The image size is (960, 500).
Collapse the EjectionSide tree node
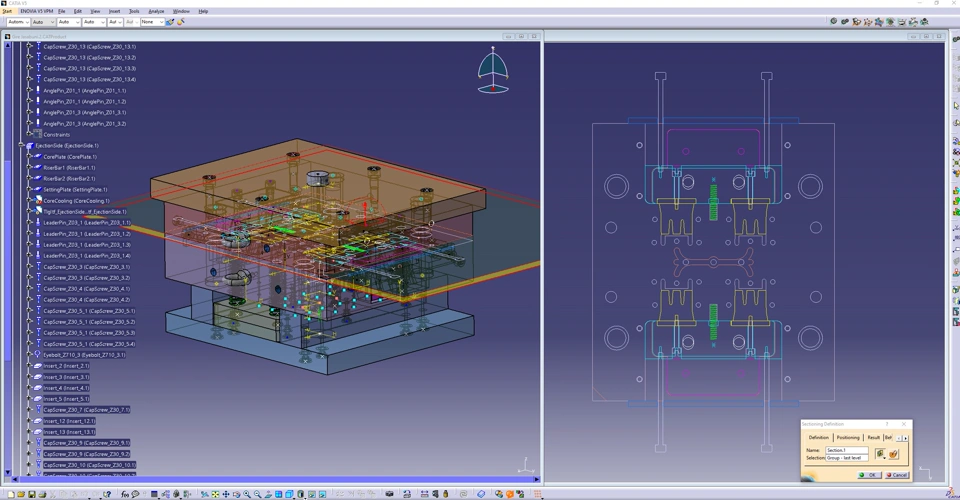(21, 146)
